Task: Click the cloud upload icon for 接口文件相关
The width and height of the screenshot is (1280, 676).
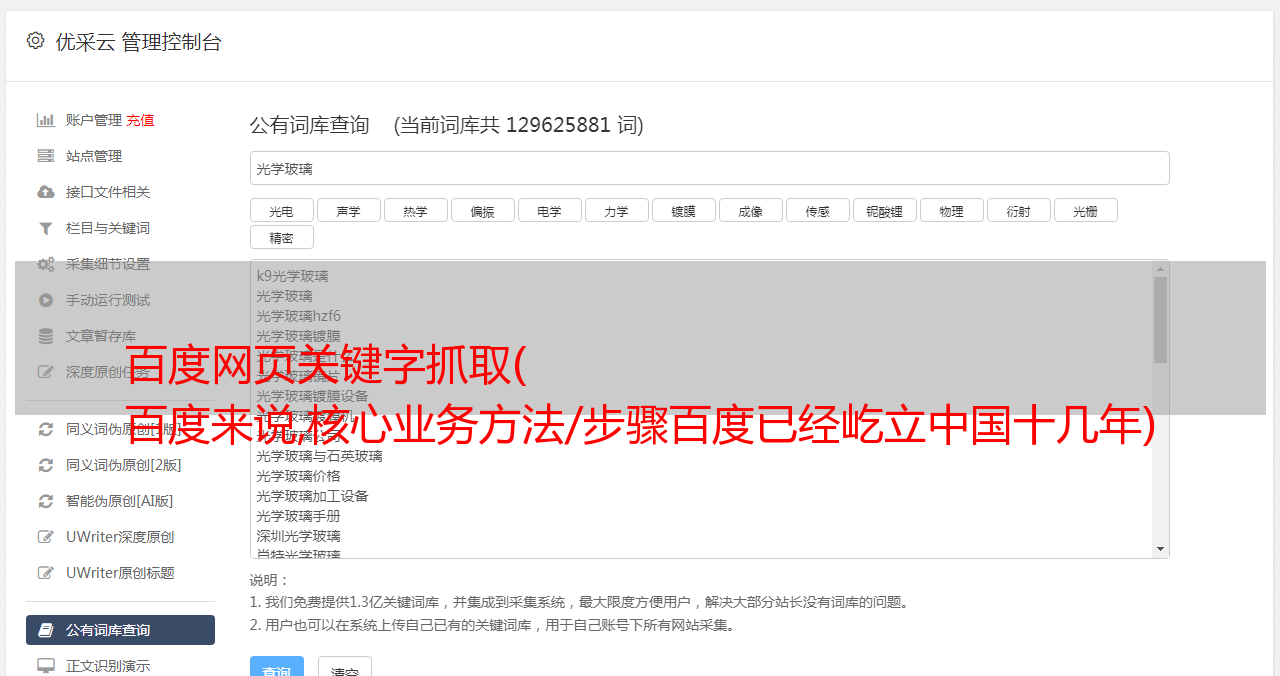Action: [45, 192]
